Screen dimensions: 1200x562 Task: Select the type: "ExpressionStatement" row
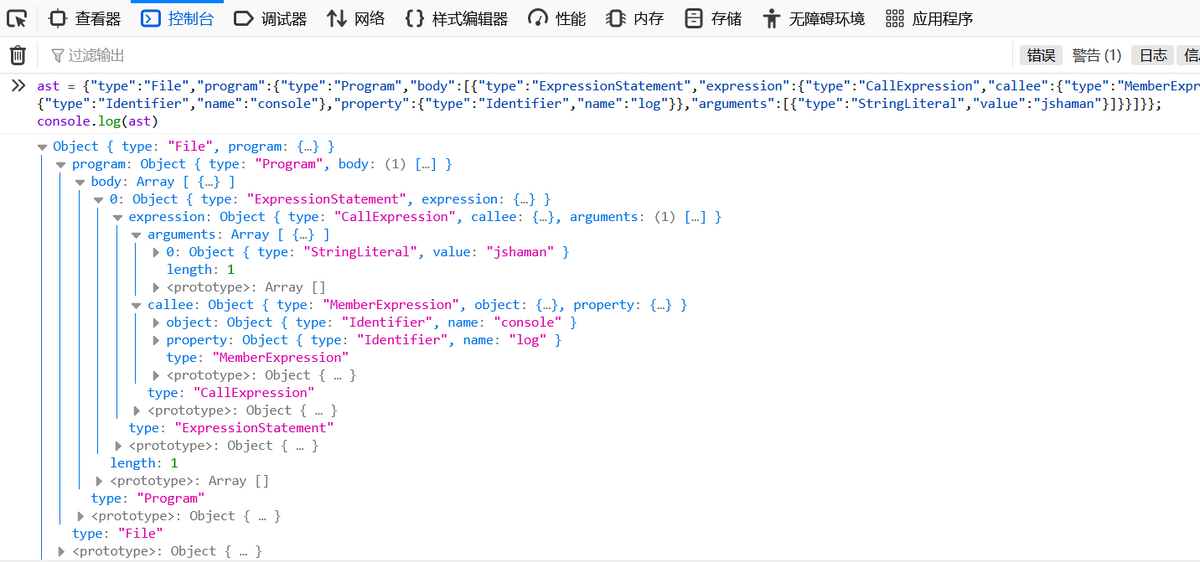click(x=231, y=428)
